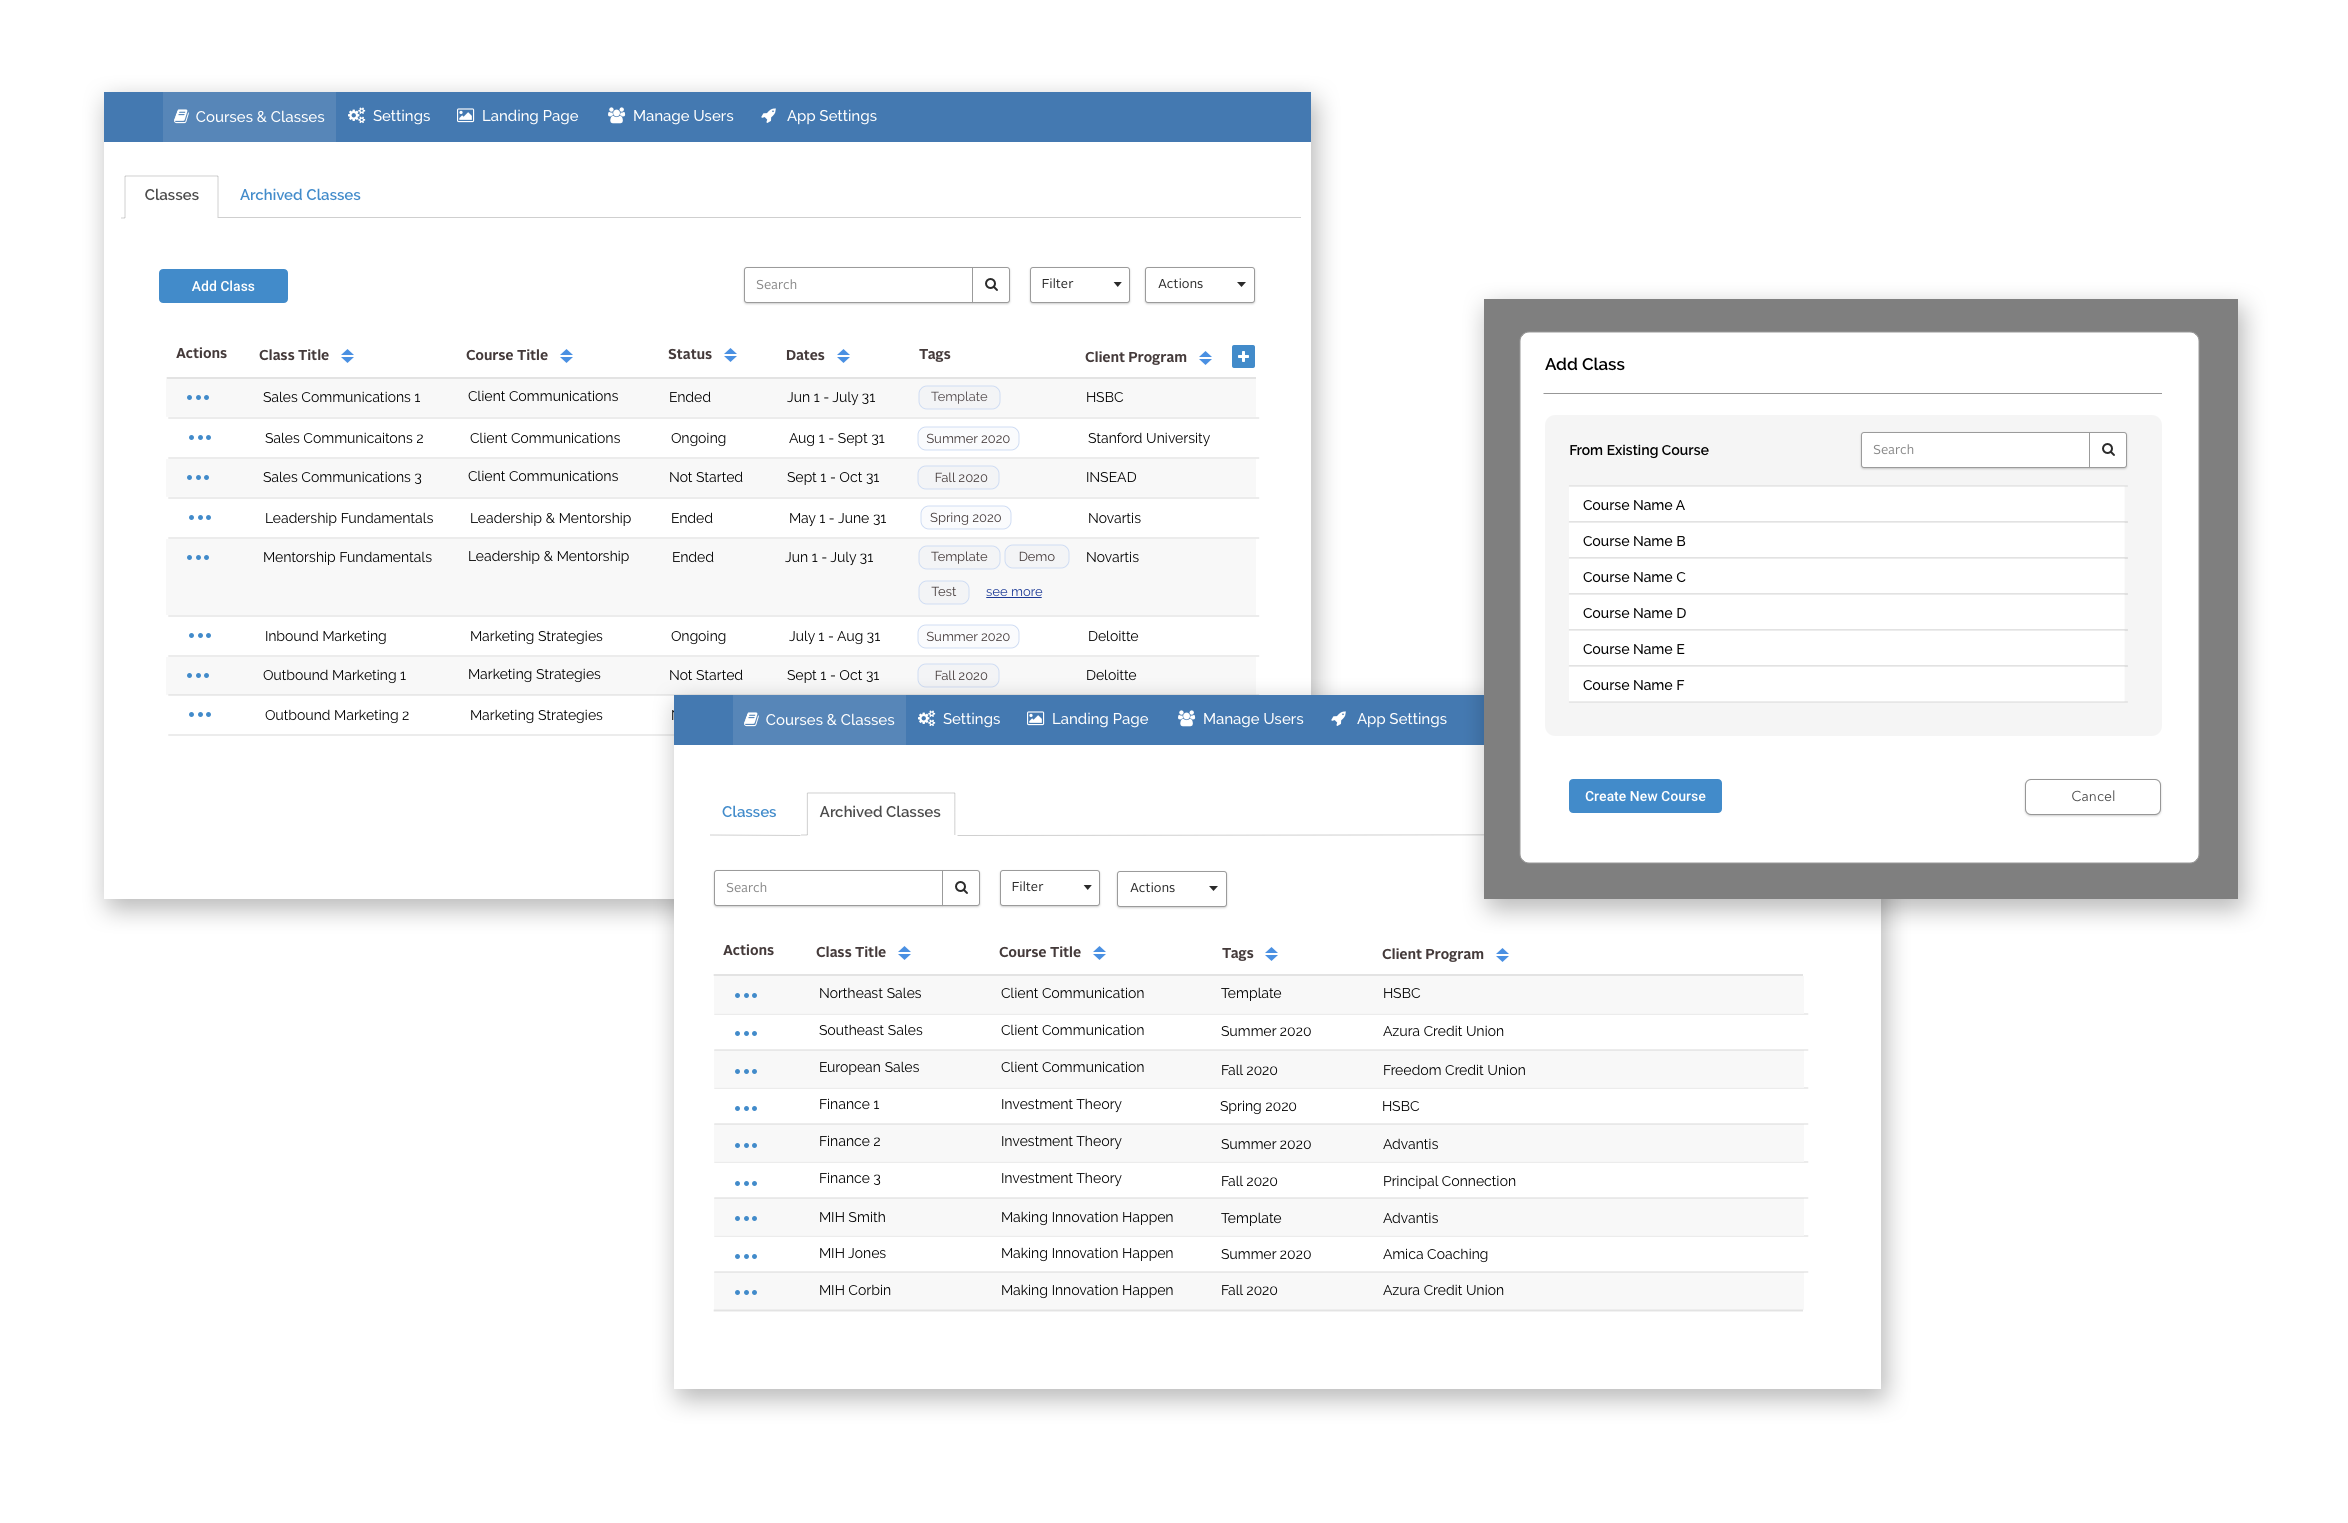Sort Class Title column in Classes table
The width and height of the screenshot is (2348, 1523).
pyautogui.click(x=347, y=356)
